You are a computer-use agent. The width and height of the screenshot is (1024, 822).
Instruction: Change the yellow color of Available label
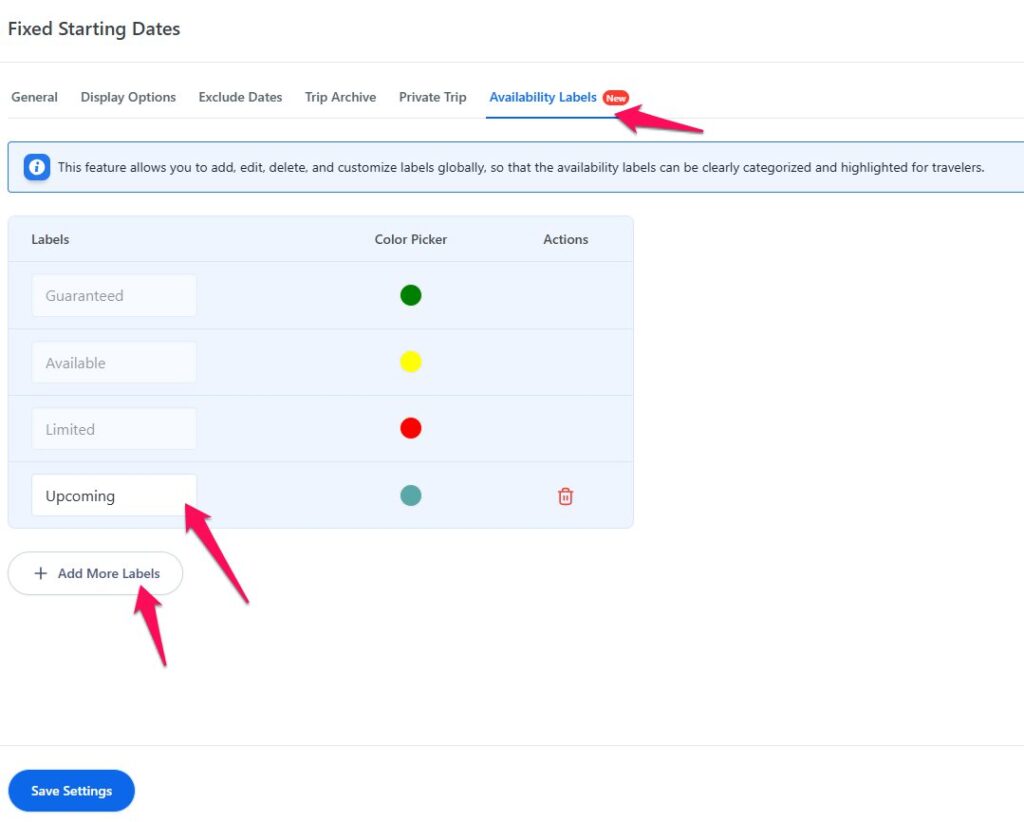411,362
